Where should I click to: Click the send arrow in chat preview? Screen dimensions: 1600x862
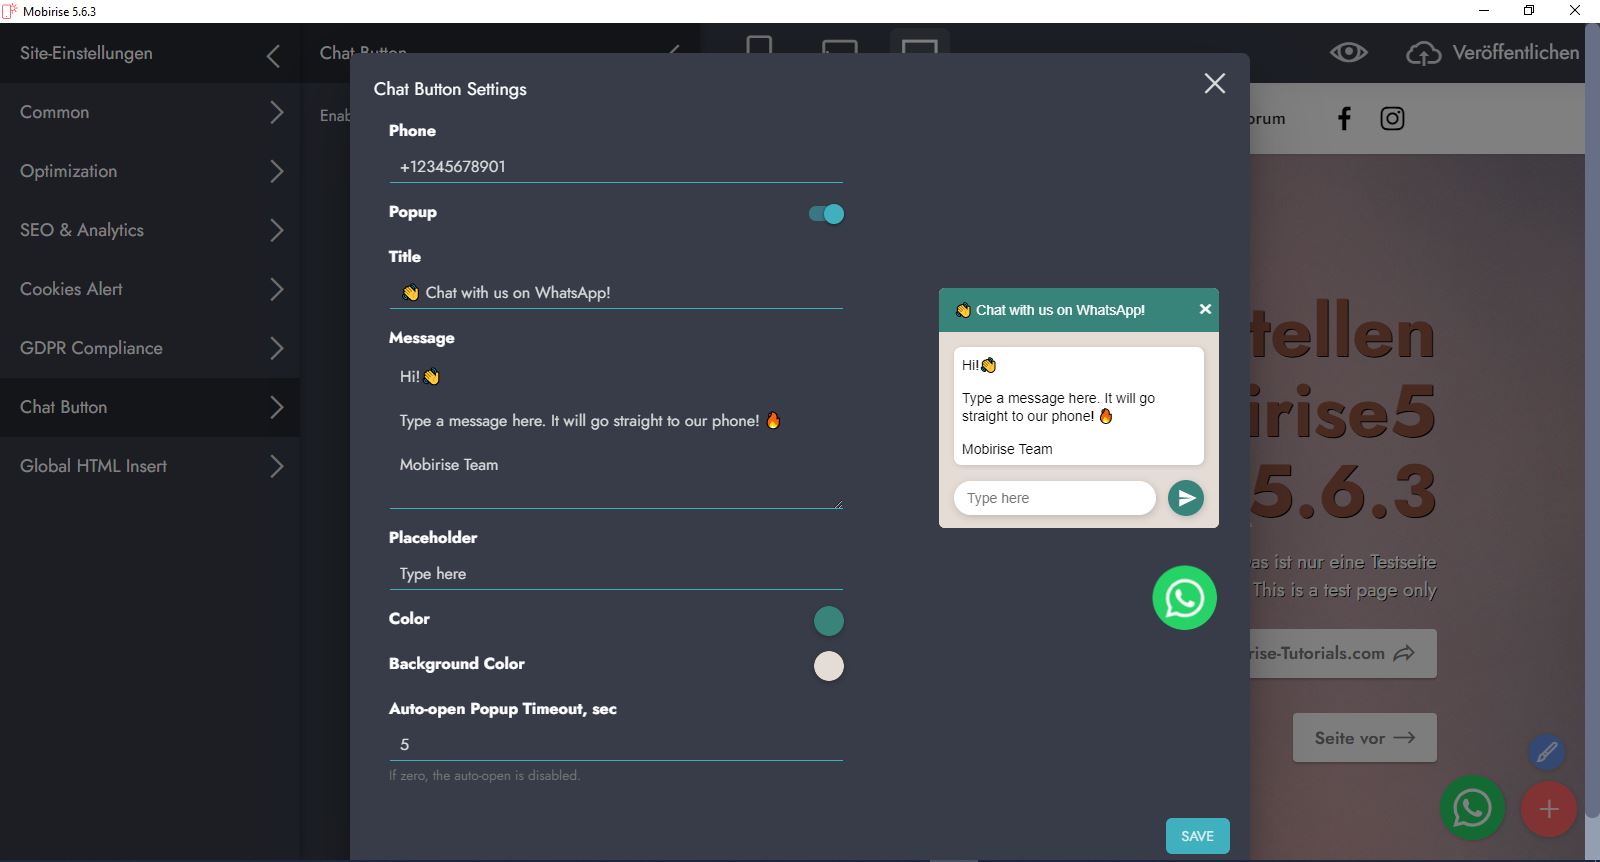click(x=1185, y=498)
